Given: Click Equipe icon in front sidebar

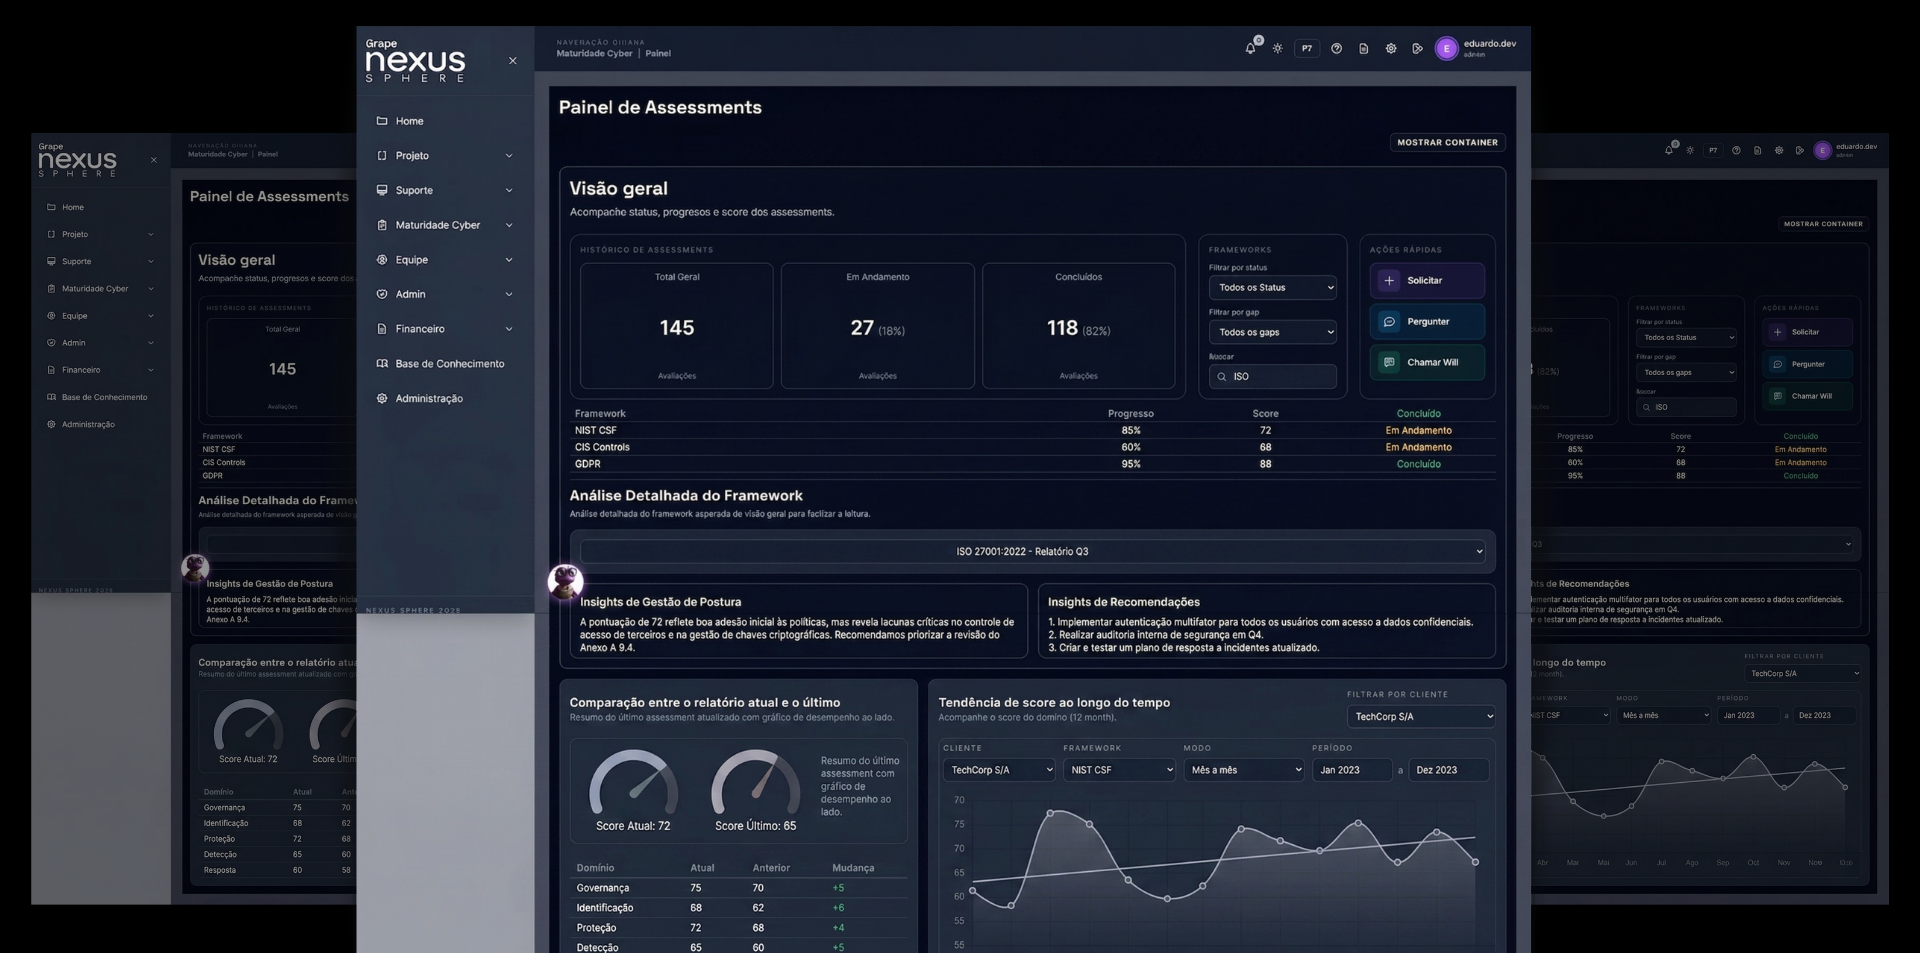Looking at the screenshot, I should click(x=382, y=260).
